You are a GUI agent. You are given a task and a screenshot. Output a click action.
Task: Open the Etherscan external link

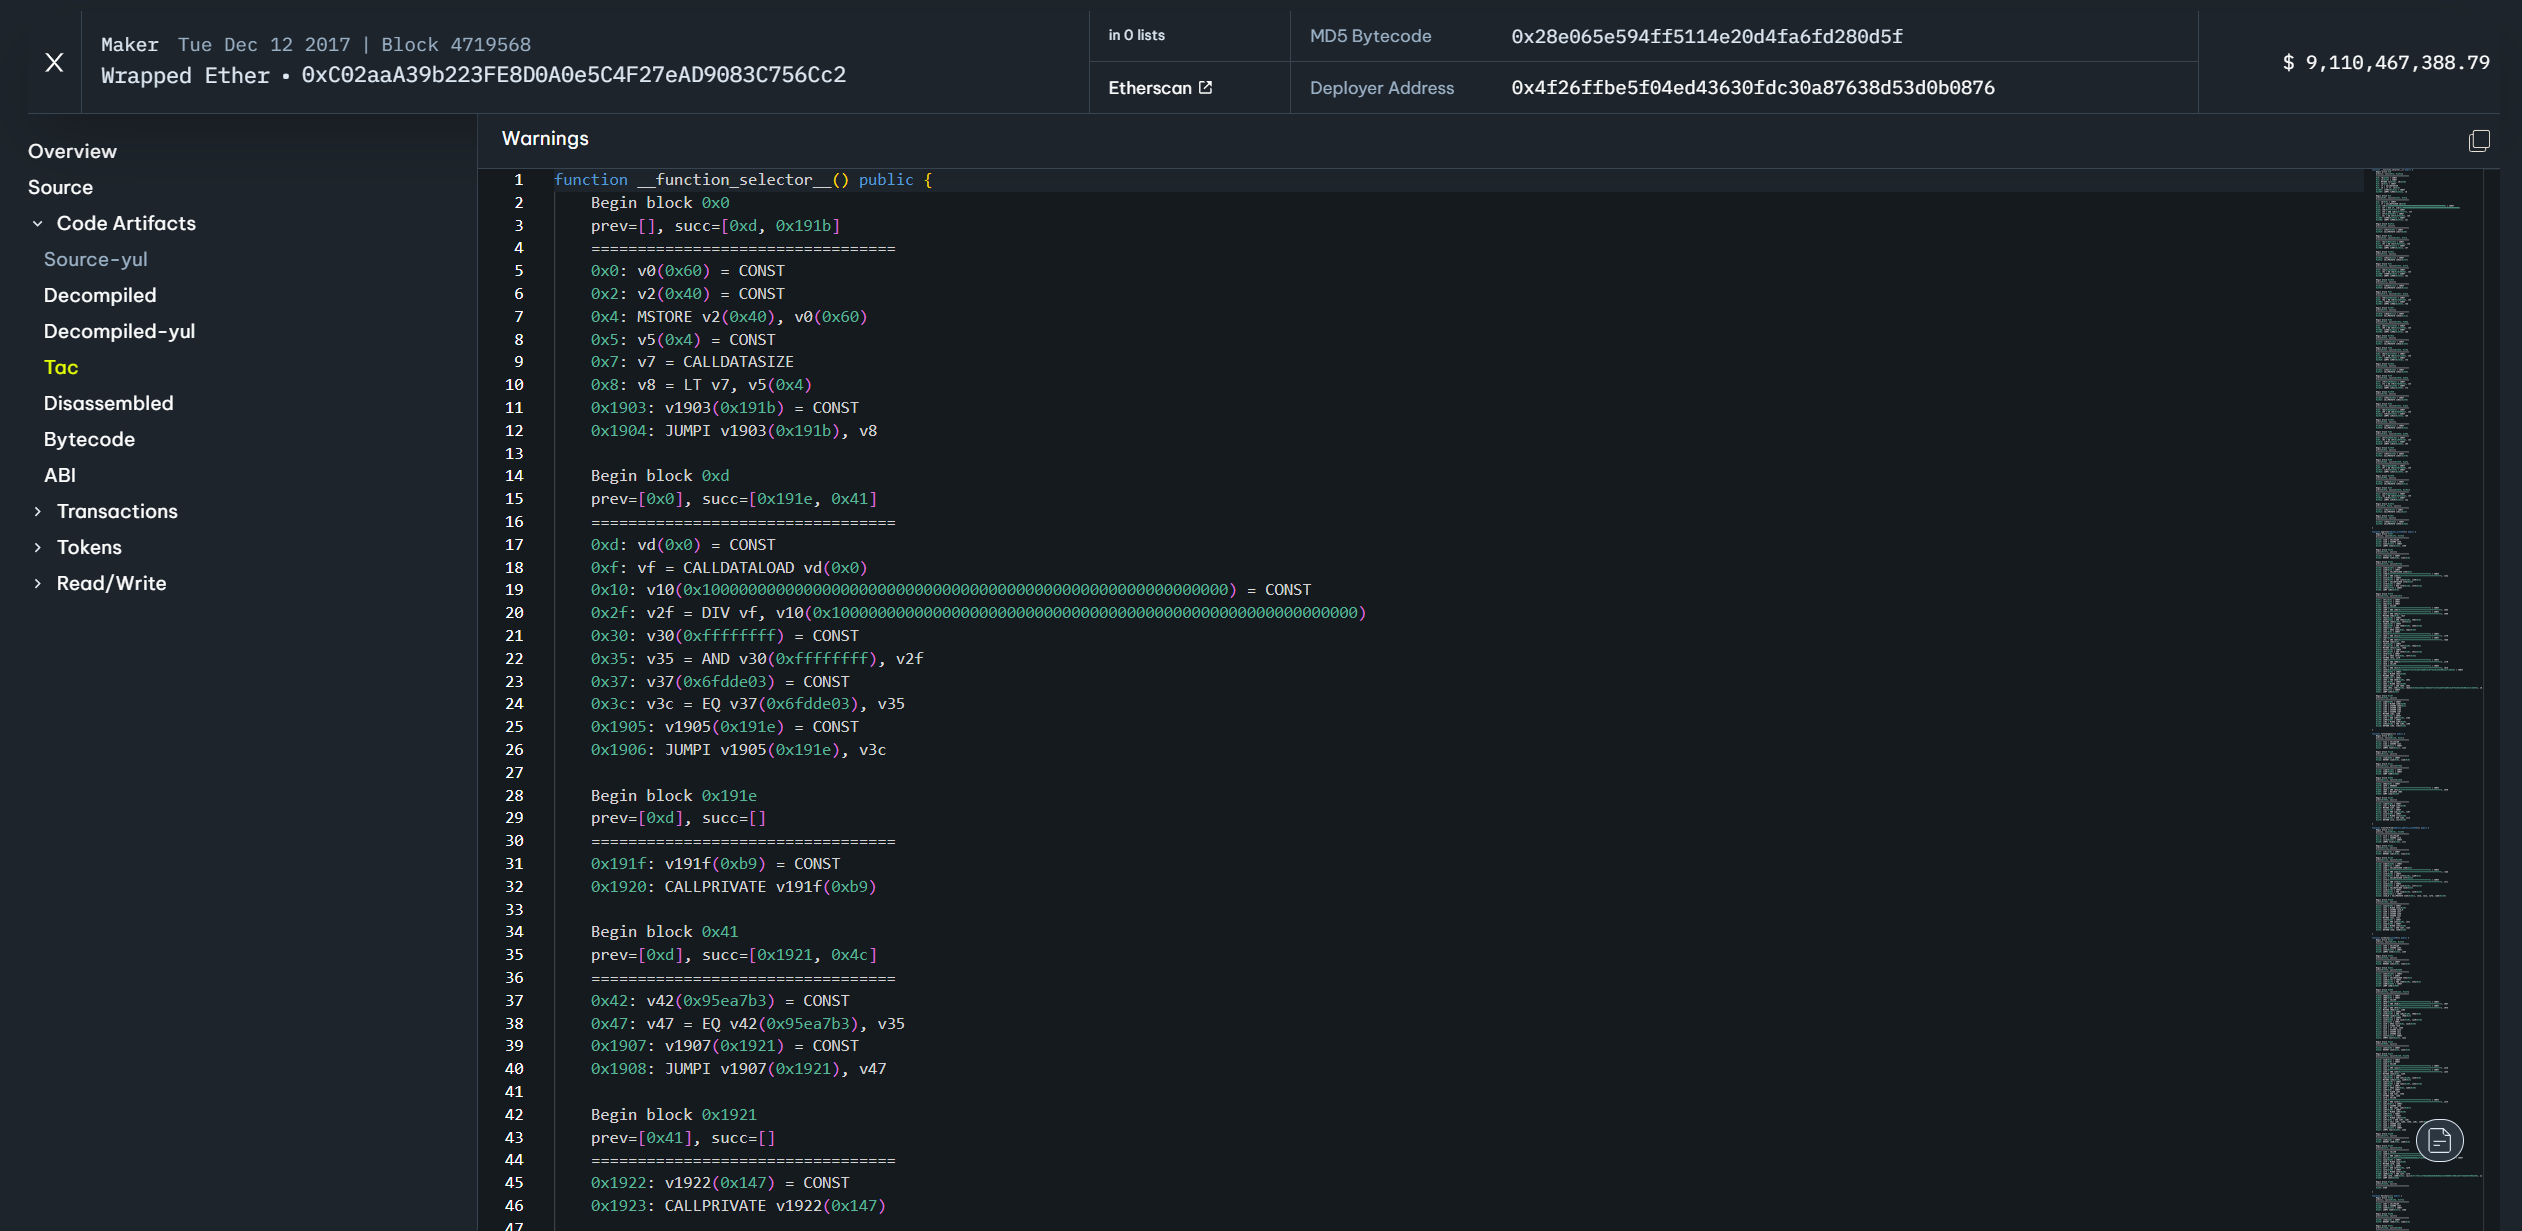1160,88
